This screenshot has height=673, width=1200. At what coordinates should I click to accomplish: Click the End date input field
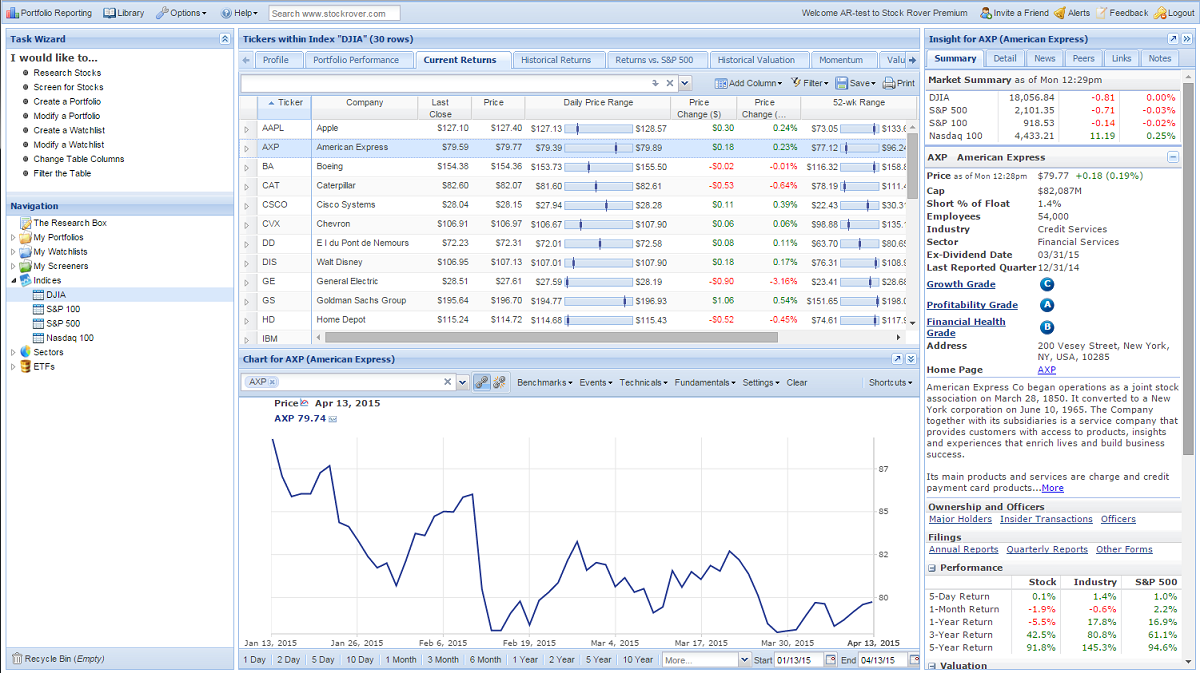coord(882,660)
